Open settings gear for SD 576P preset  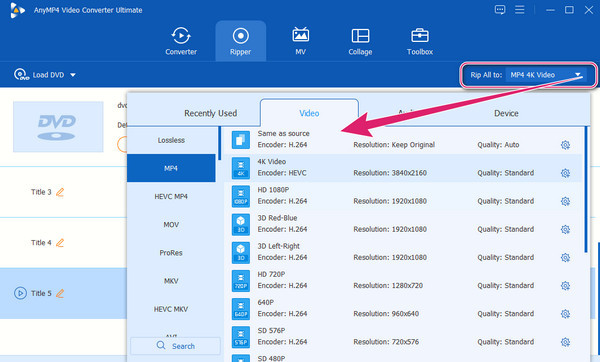[565, 342]
